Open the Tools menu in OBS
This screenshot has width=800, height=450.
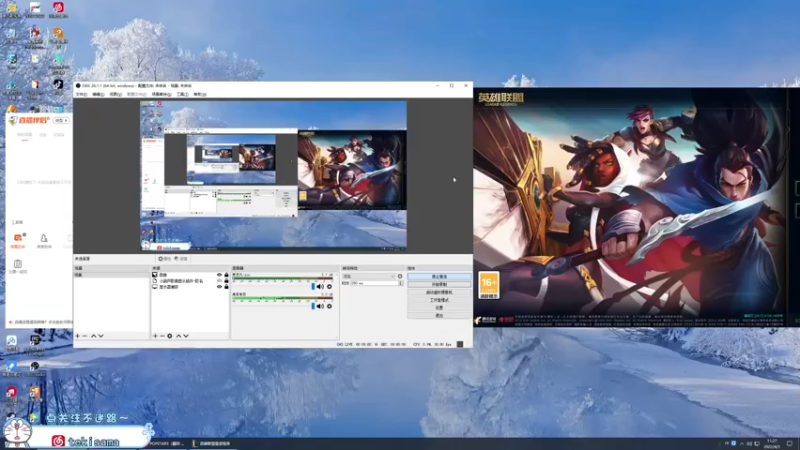click(x=182, y=94)
